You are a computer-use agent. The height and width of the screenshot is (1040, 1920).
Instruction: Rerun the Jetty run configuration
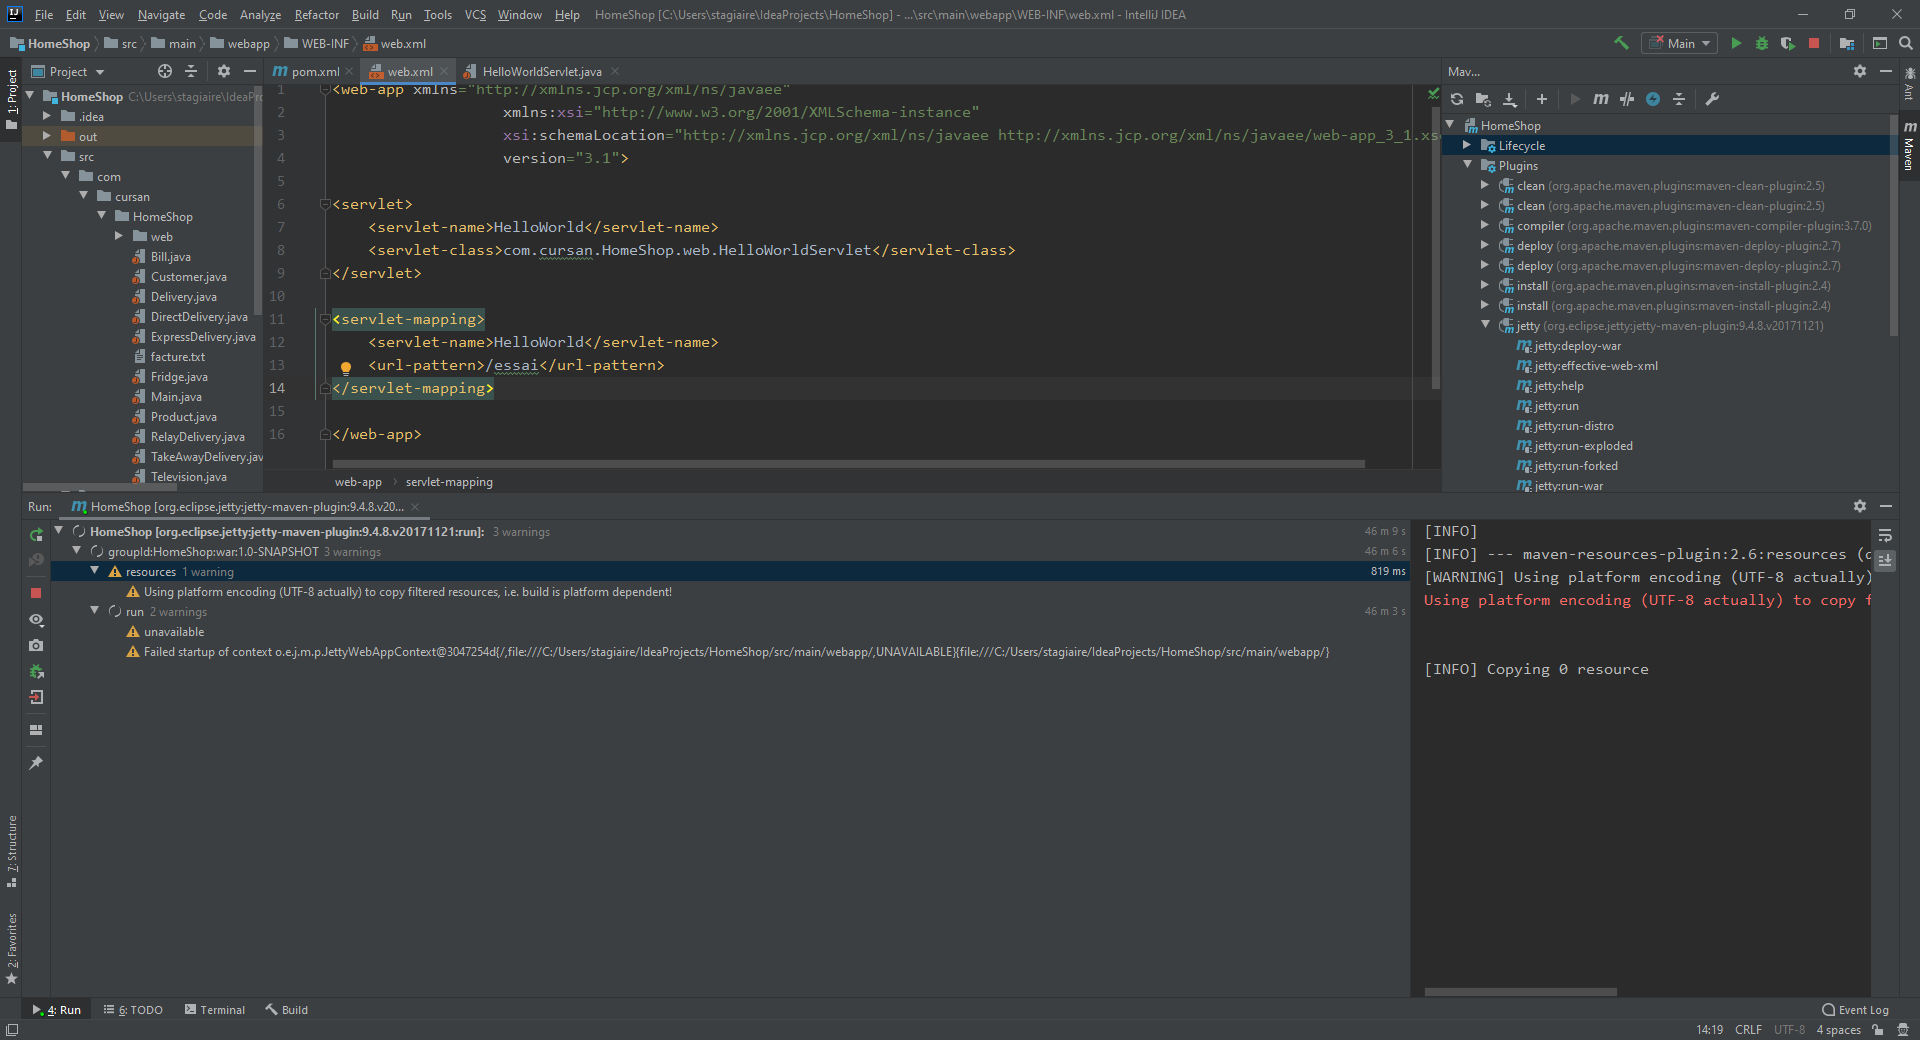tap(36, 535)
